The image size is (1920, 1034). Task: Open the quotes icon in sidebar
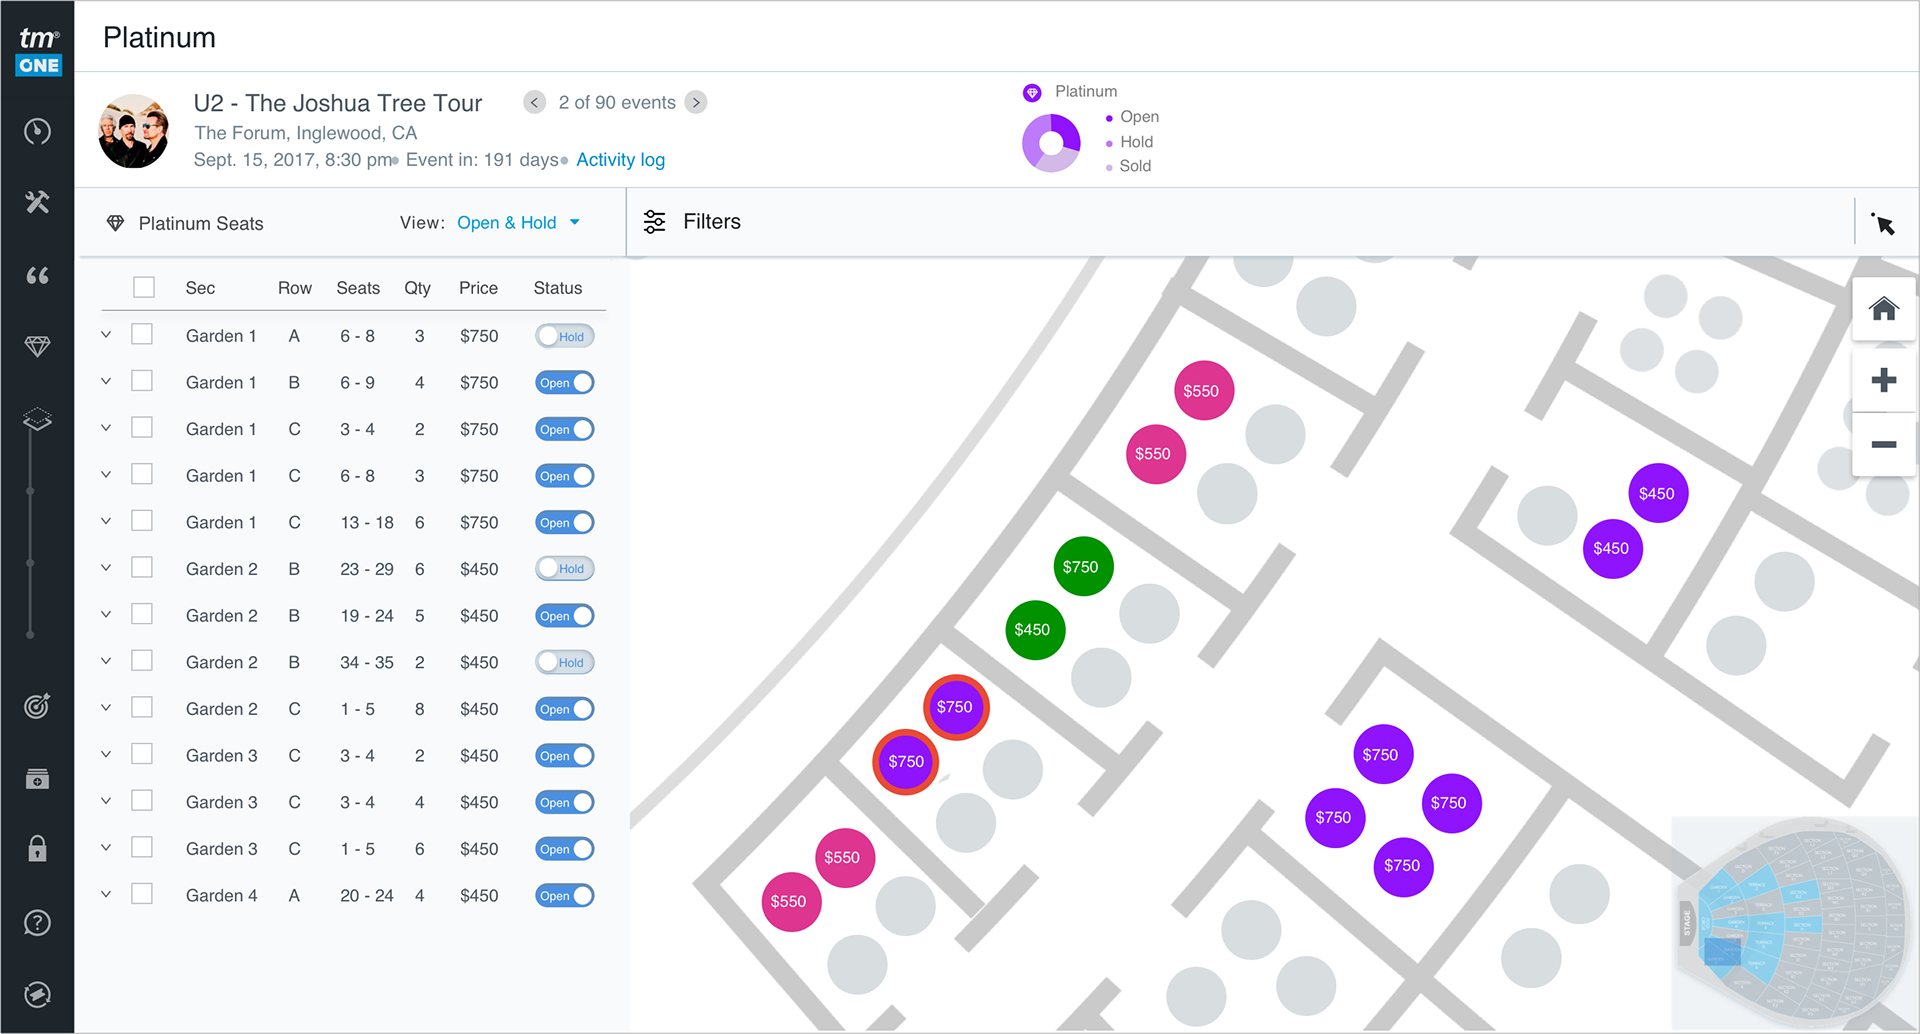(37, 275)
